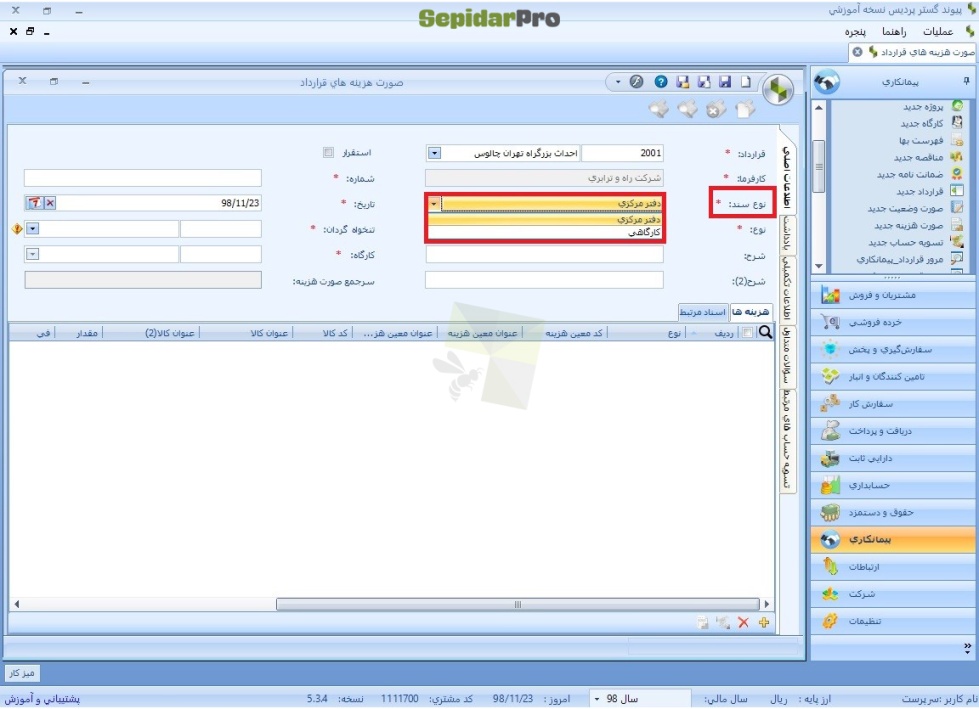Open the تنخواه گردان dropdown arrow

(32, 229)
